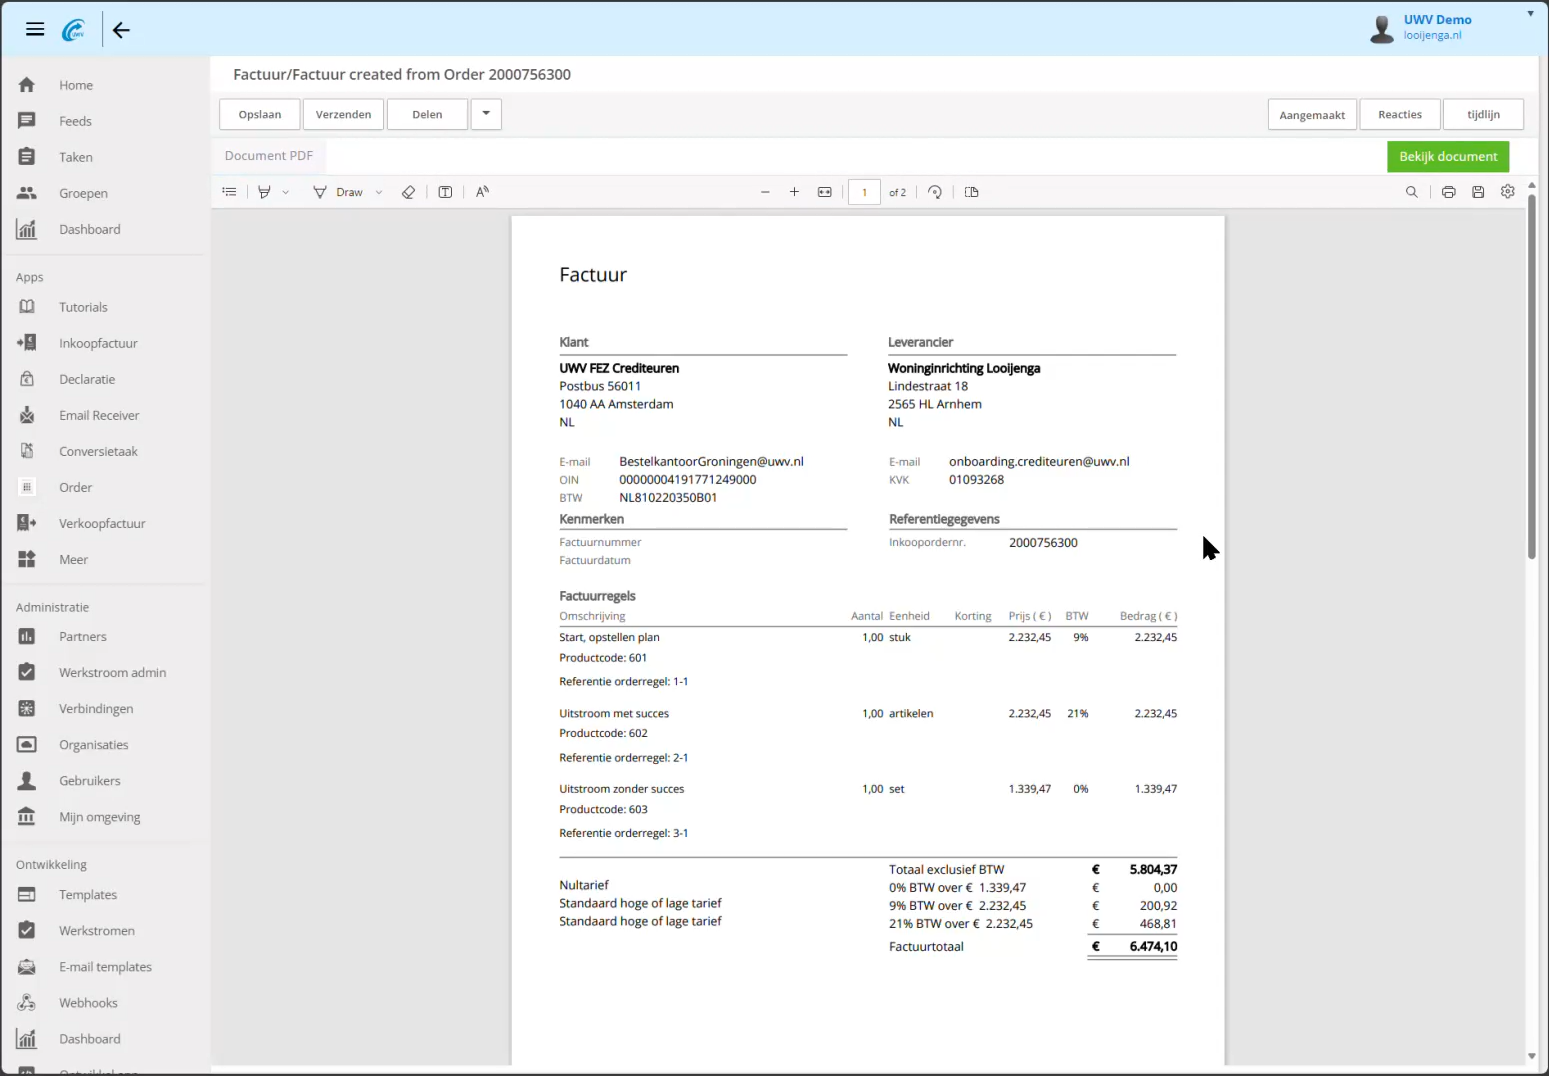Expand the dropdown next to Delen
This screenshot has width=1549, height=1076.
486,114
